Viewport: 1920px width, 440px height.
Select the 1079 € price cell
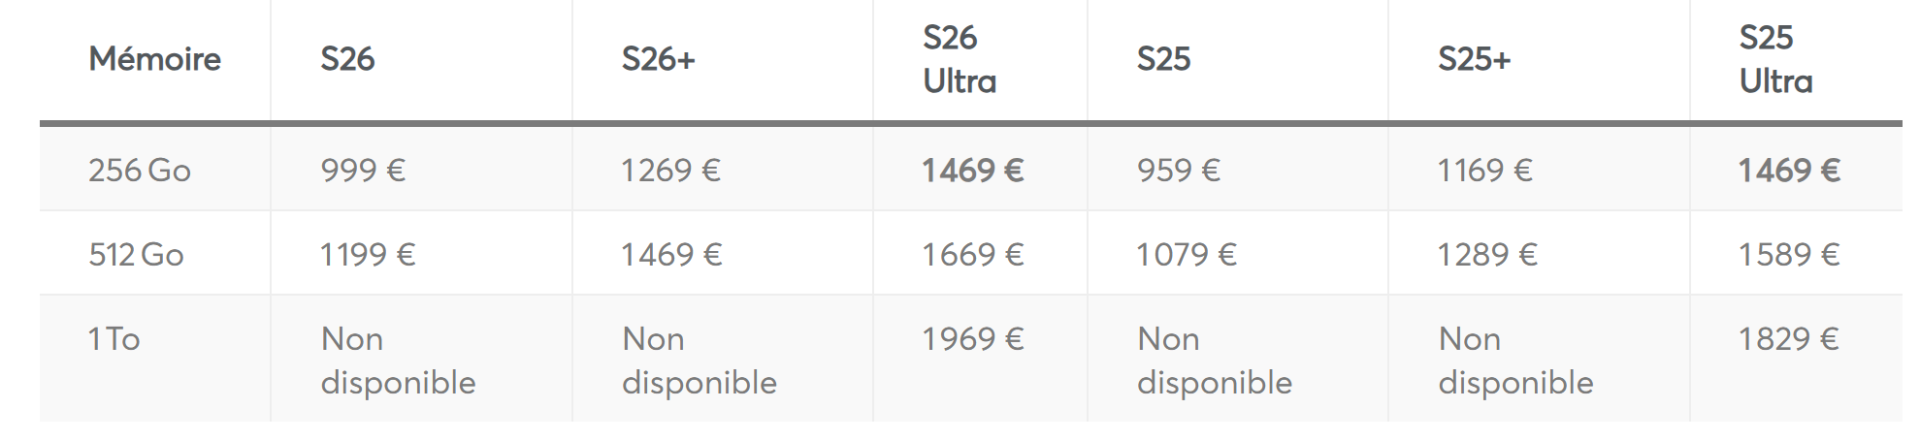pos(1187,254)
